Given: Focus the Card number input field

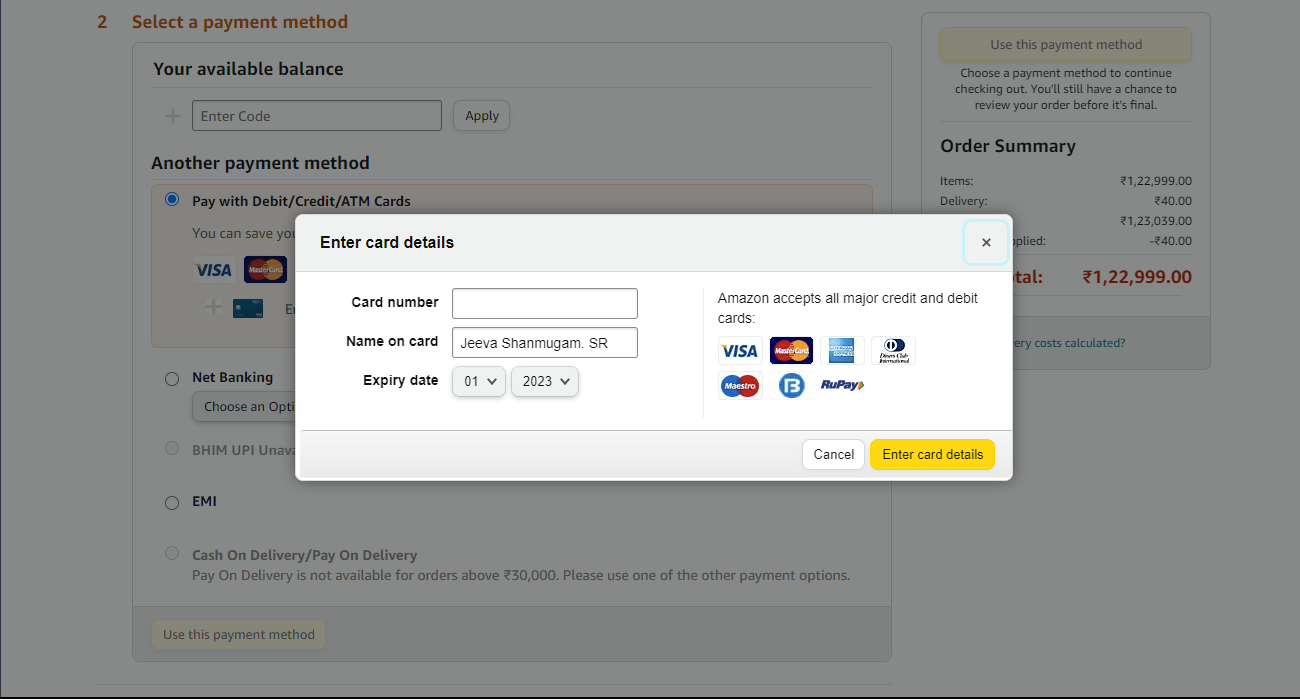Looking at the screenshot, I should 544,303.
